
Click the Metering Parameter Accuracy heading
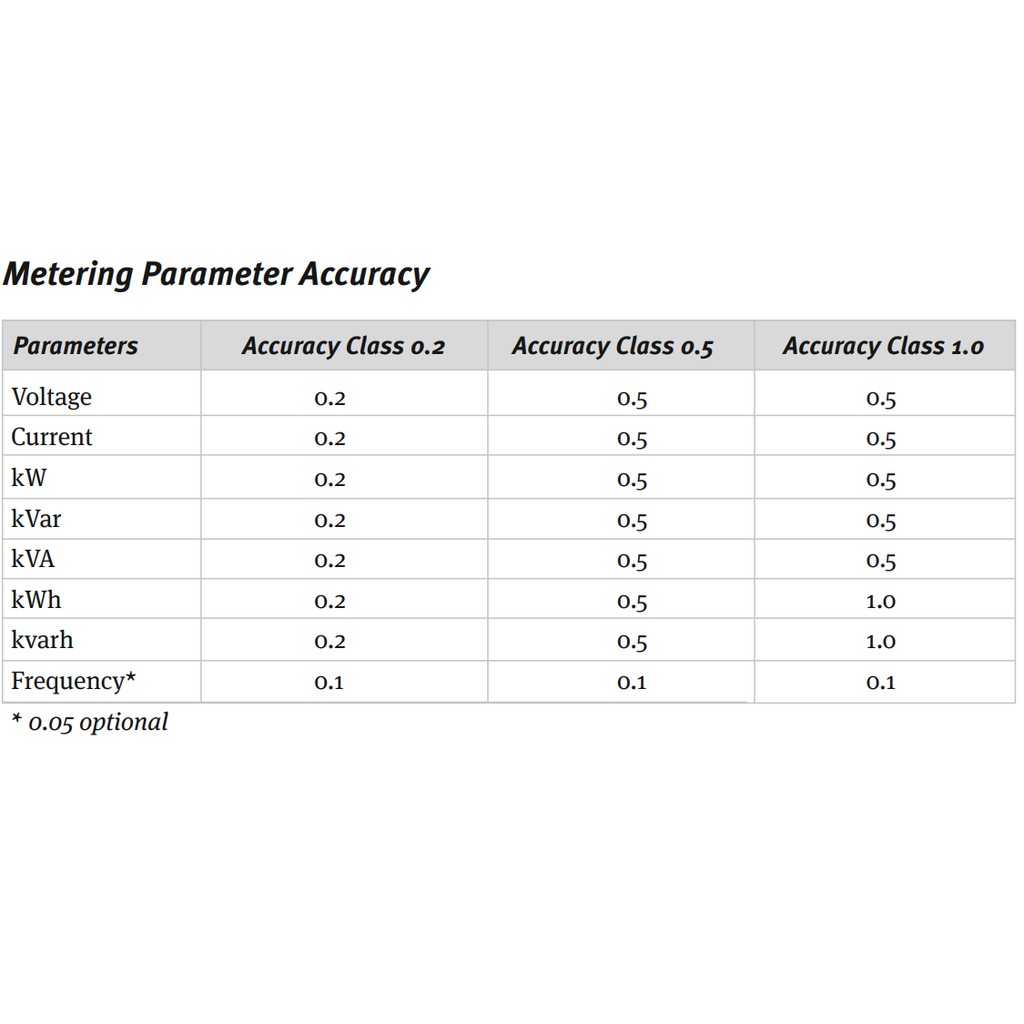click(x=216, y=274)
